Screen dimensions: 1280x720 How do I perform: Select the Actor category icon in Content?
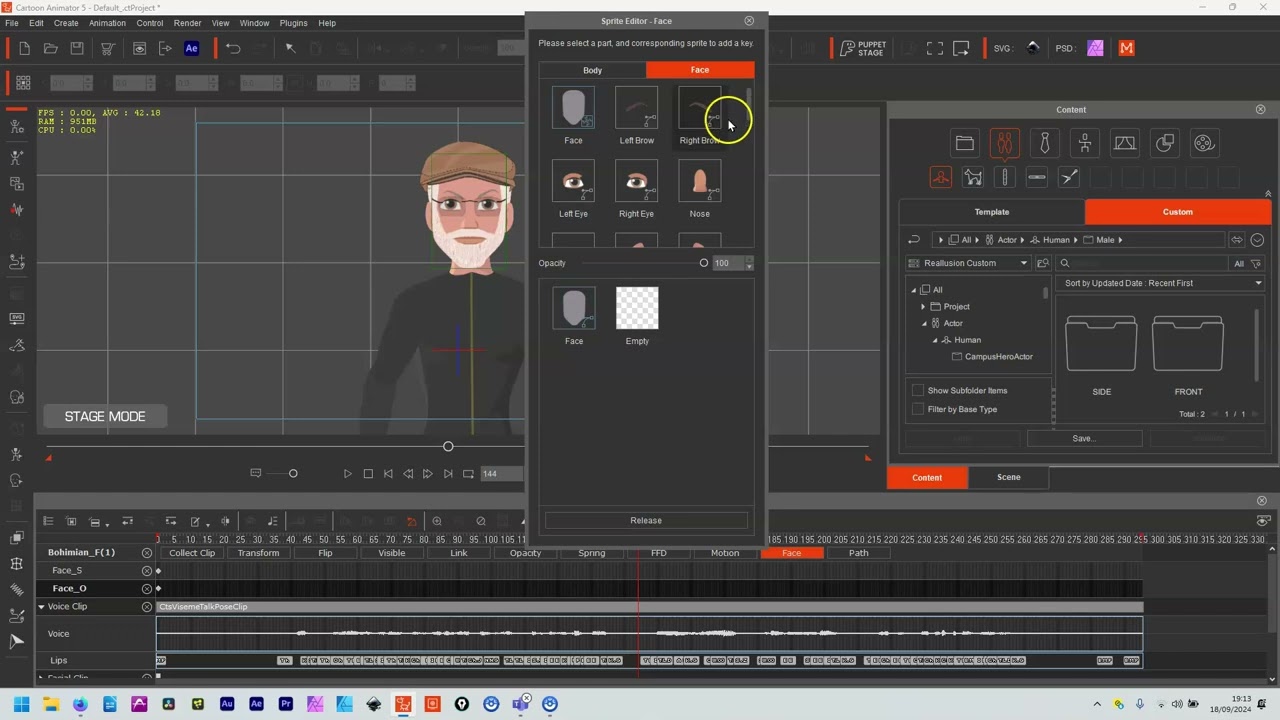1004,144
